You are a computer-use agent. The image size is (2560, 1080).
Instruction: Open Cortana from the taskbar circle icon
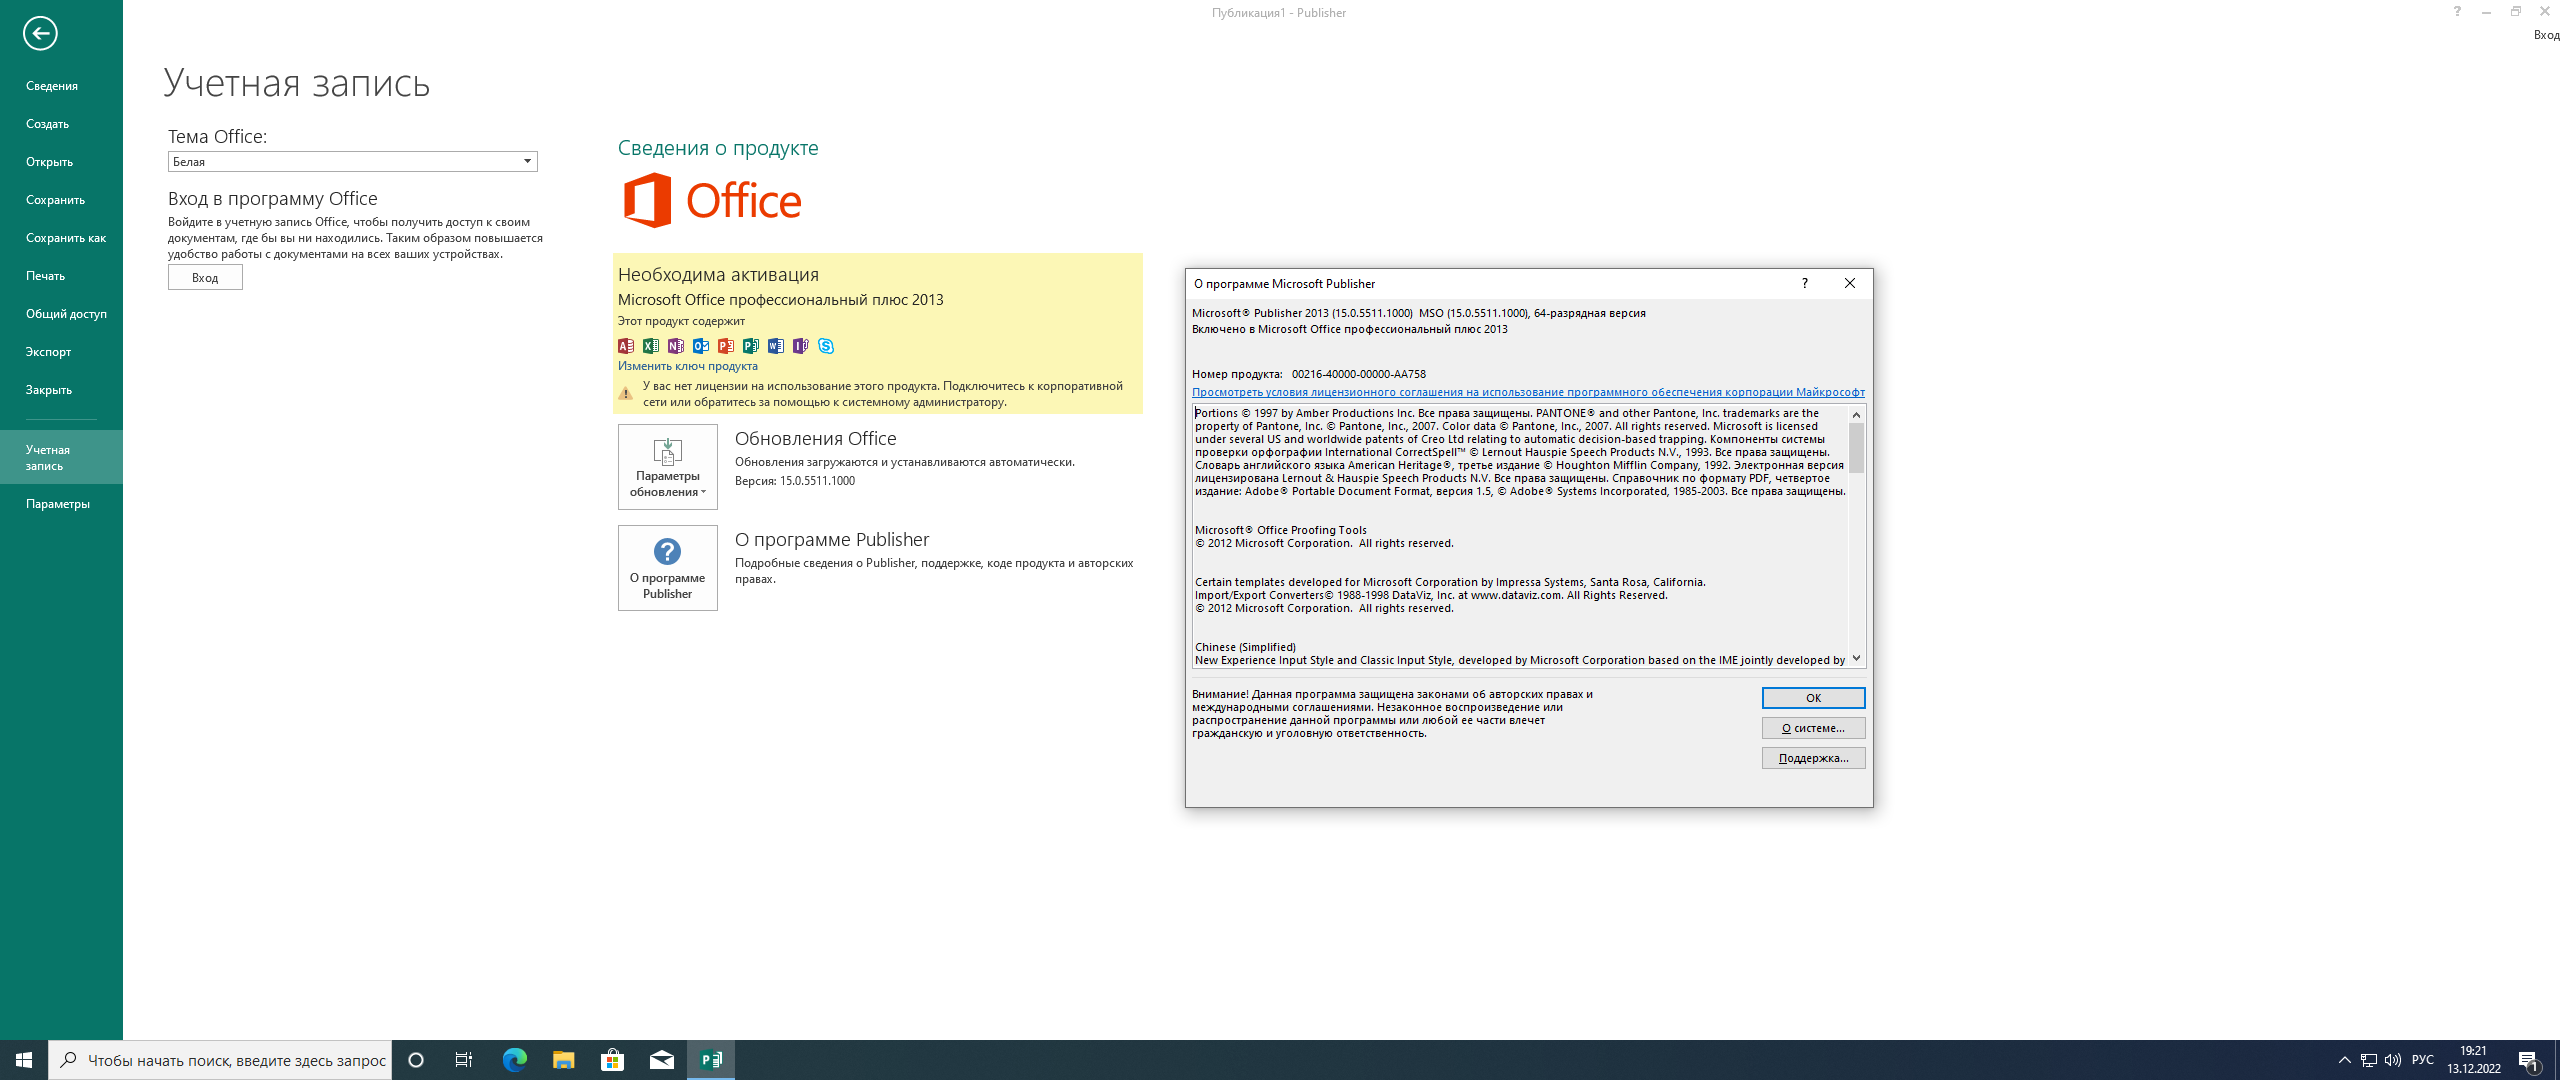[416, 1060]
